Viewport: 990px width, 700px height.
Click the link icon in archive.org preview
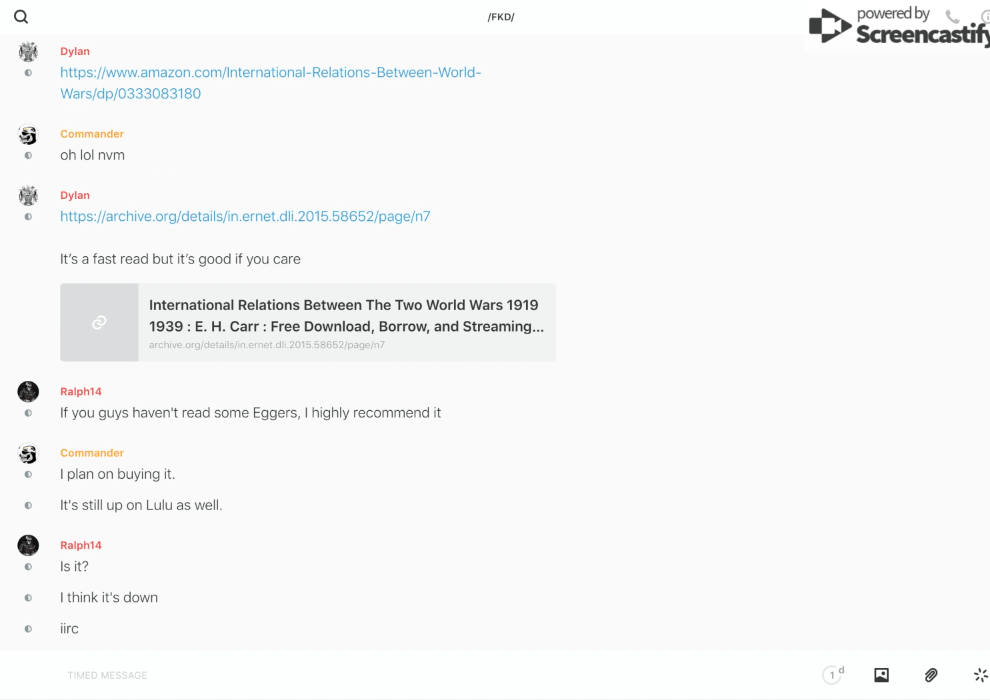[x=99, y=322]
